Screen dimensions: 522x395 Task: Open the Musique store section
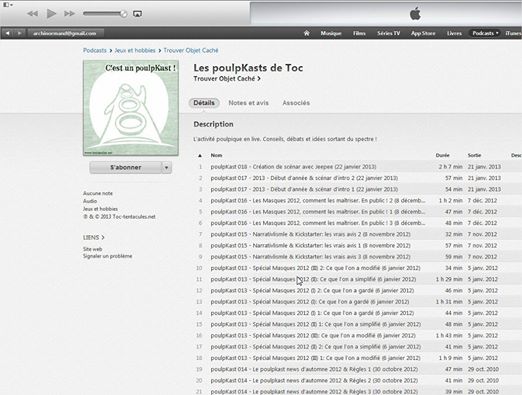(331, 33)
